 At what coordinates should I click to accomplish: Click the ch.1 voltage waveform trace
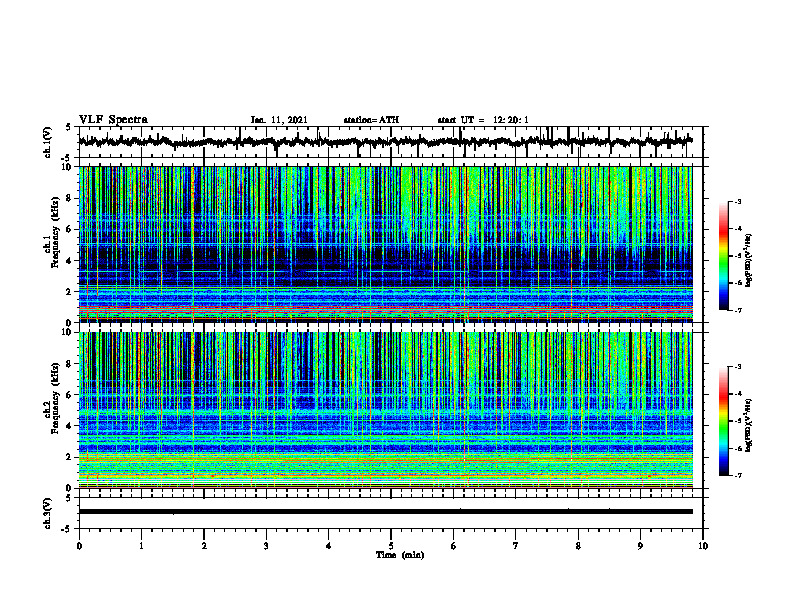(x=385, y=141)
